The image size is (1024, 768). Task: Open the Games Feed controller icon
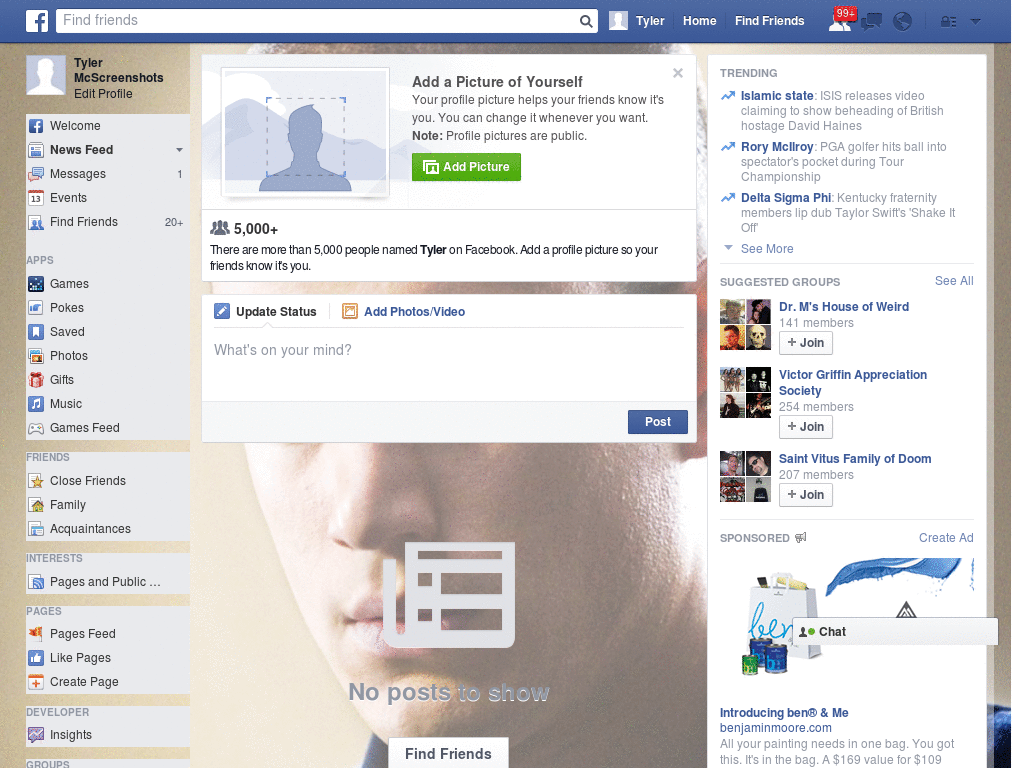coord(36,428)
